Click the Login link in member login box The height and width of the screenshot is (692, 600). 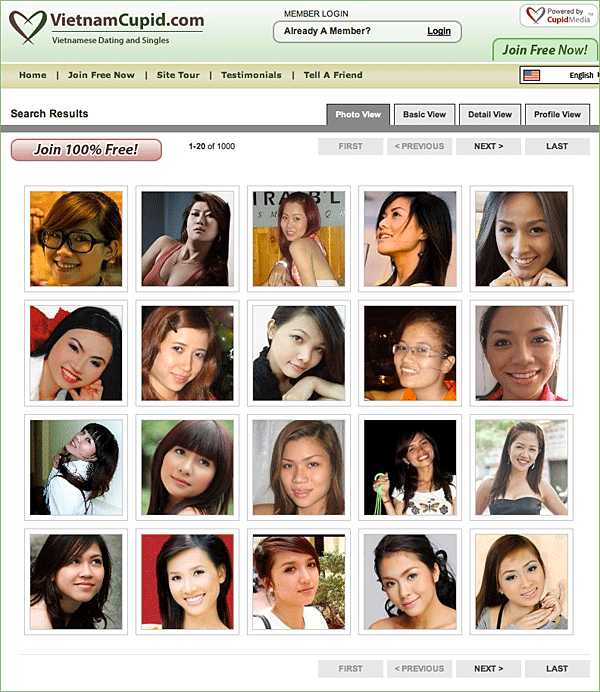(438, 31)
